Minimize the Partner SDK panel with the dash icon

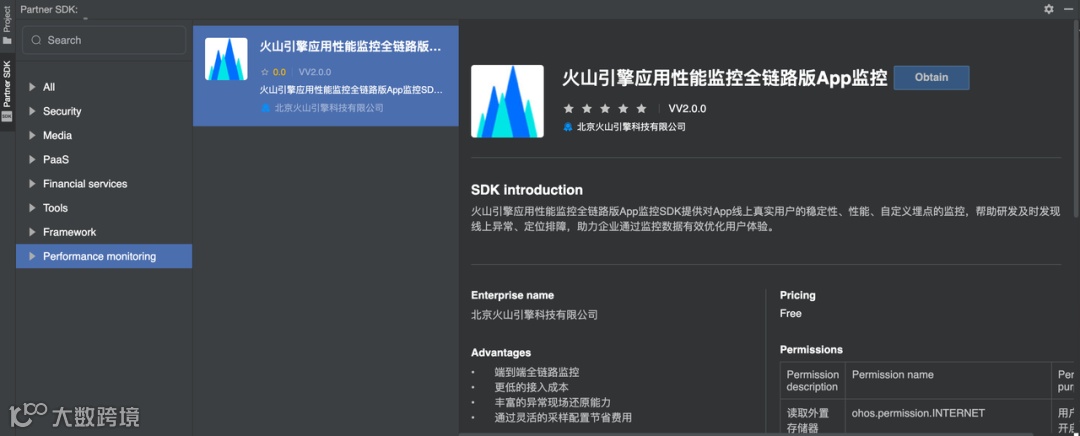(x=1068, y=9)
